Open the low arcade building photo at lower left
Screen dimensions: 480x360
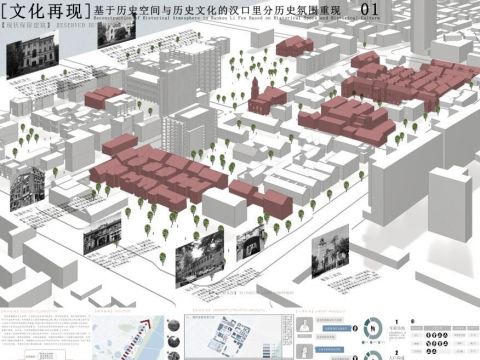pos(102,233)
